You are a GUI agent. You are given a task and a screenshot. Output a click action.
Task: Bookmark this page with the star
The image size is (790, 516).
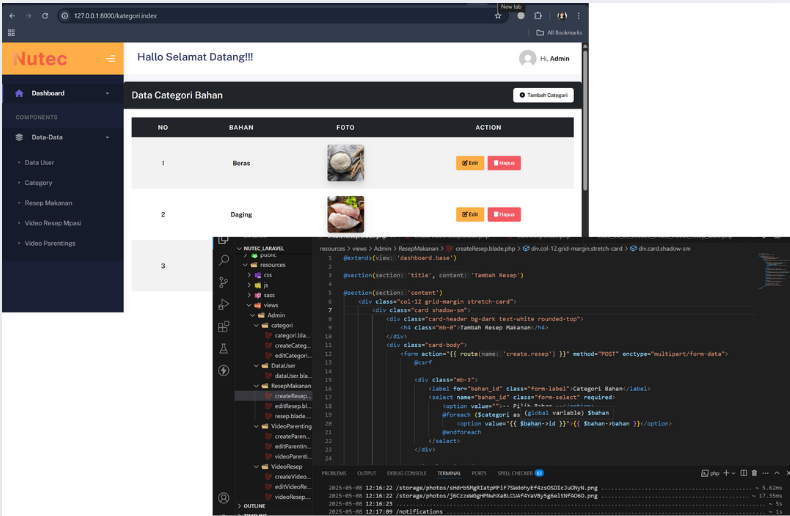(x=498, y=16)
